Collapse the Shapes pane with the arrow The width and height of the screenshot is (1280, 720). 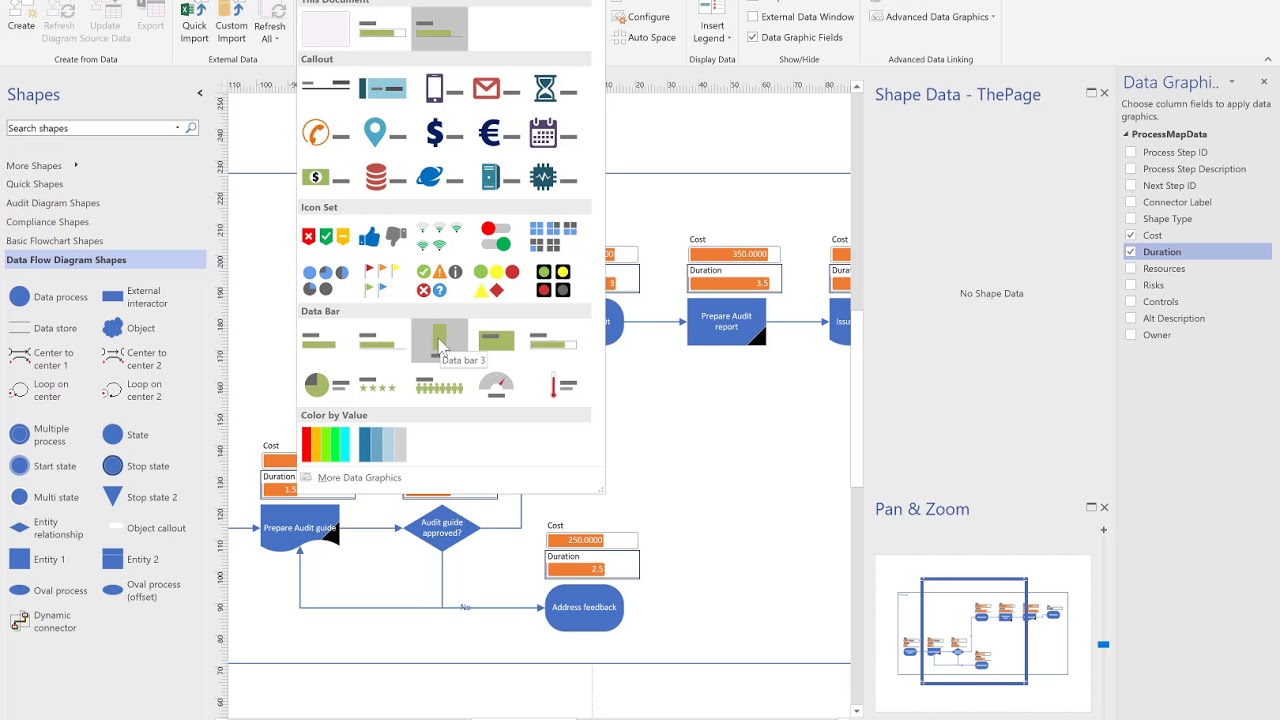[x=200, y=94]
